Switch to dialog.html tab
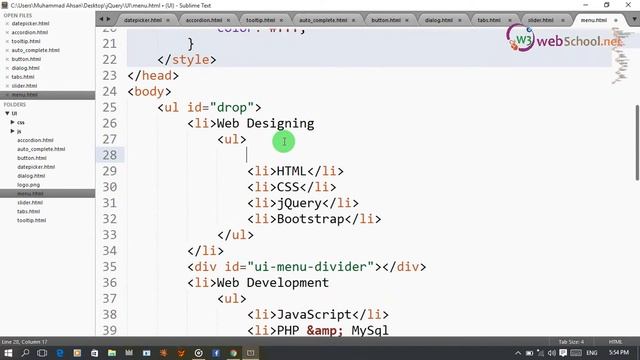This screenshot has width=640, height=360. pyautogui.click(x=438, y=20)
